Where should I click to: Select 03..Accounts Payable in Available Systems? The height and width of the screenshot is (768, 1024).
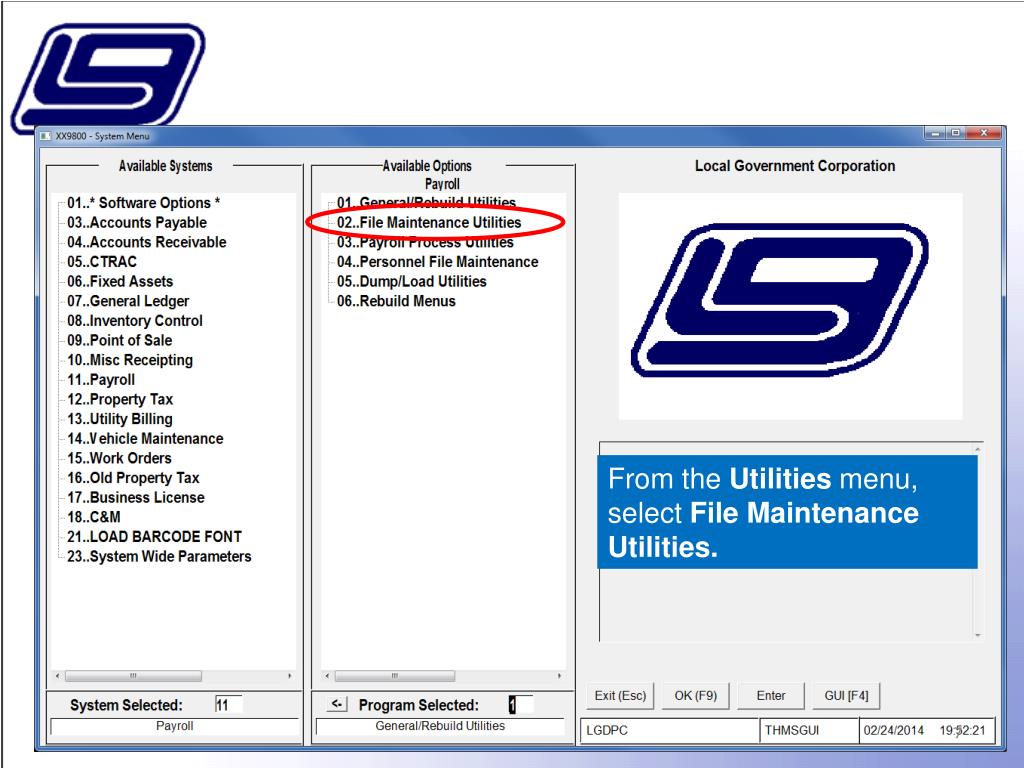click(x=136, y=223)
